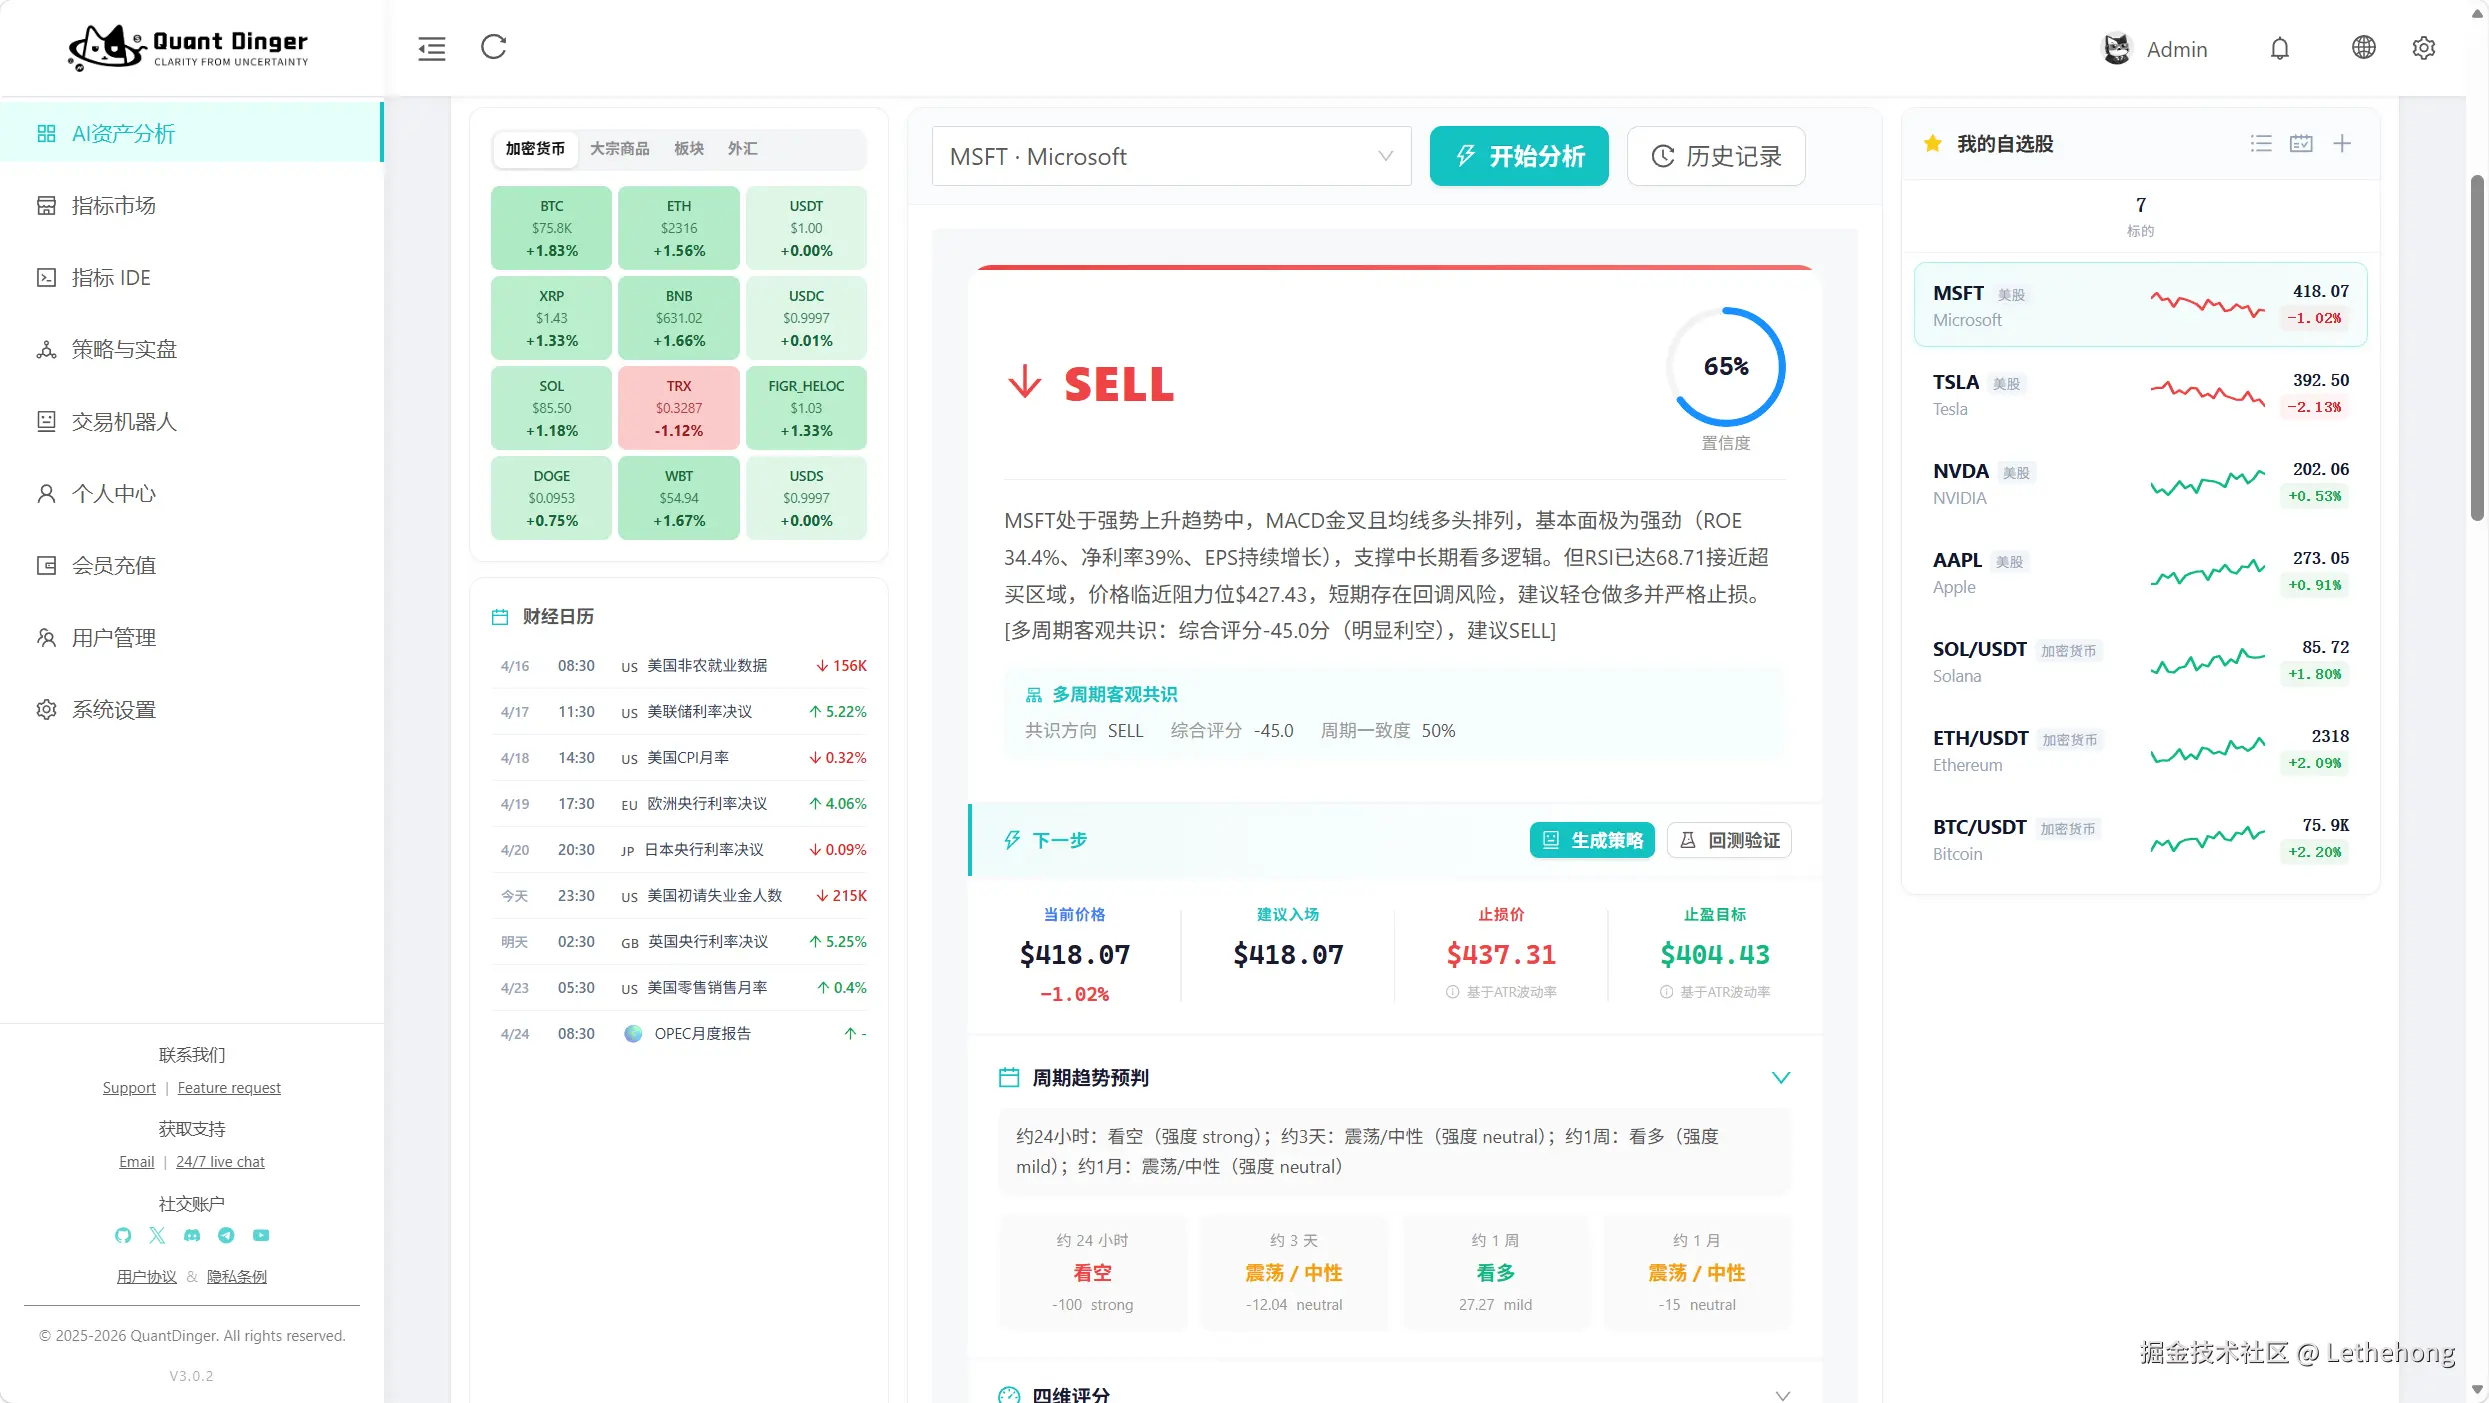Image resolution: width=2489 pixels, height=1403 pixels.
Task: Select the BTC heatmap tile
Action: click(551, 228)
